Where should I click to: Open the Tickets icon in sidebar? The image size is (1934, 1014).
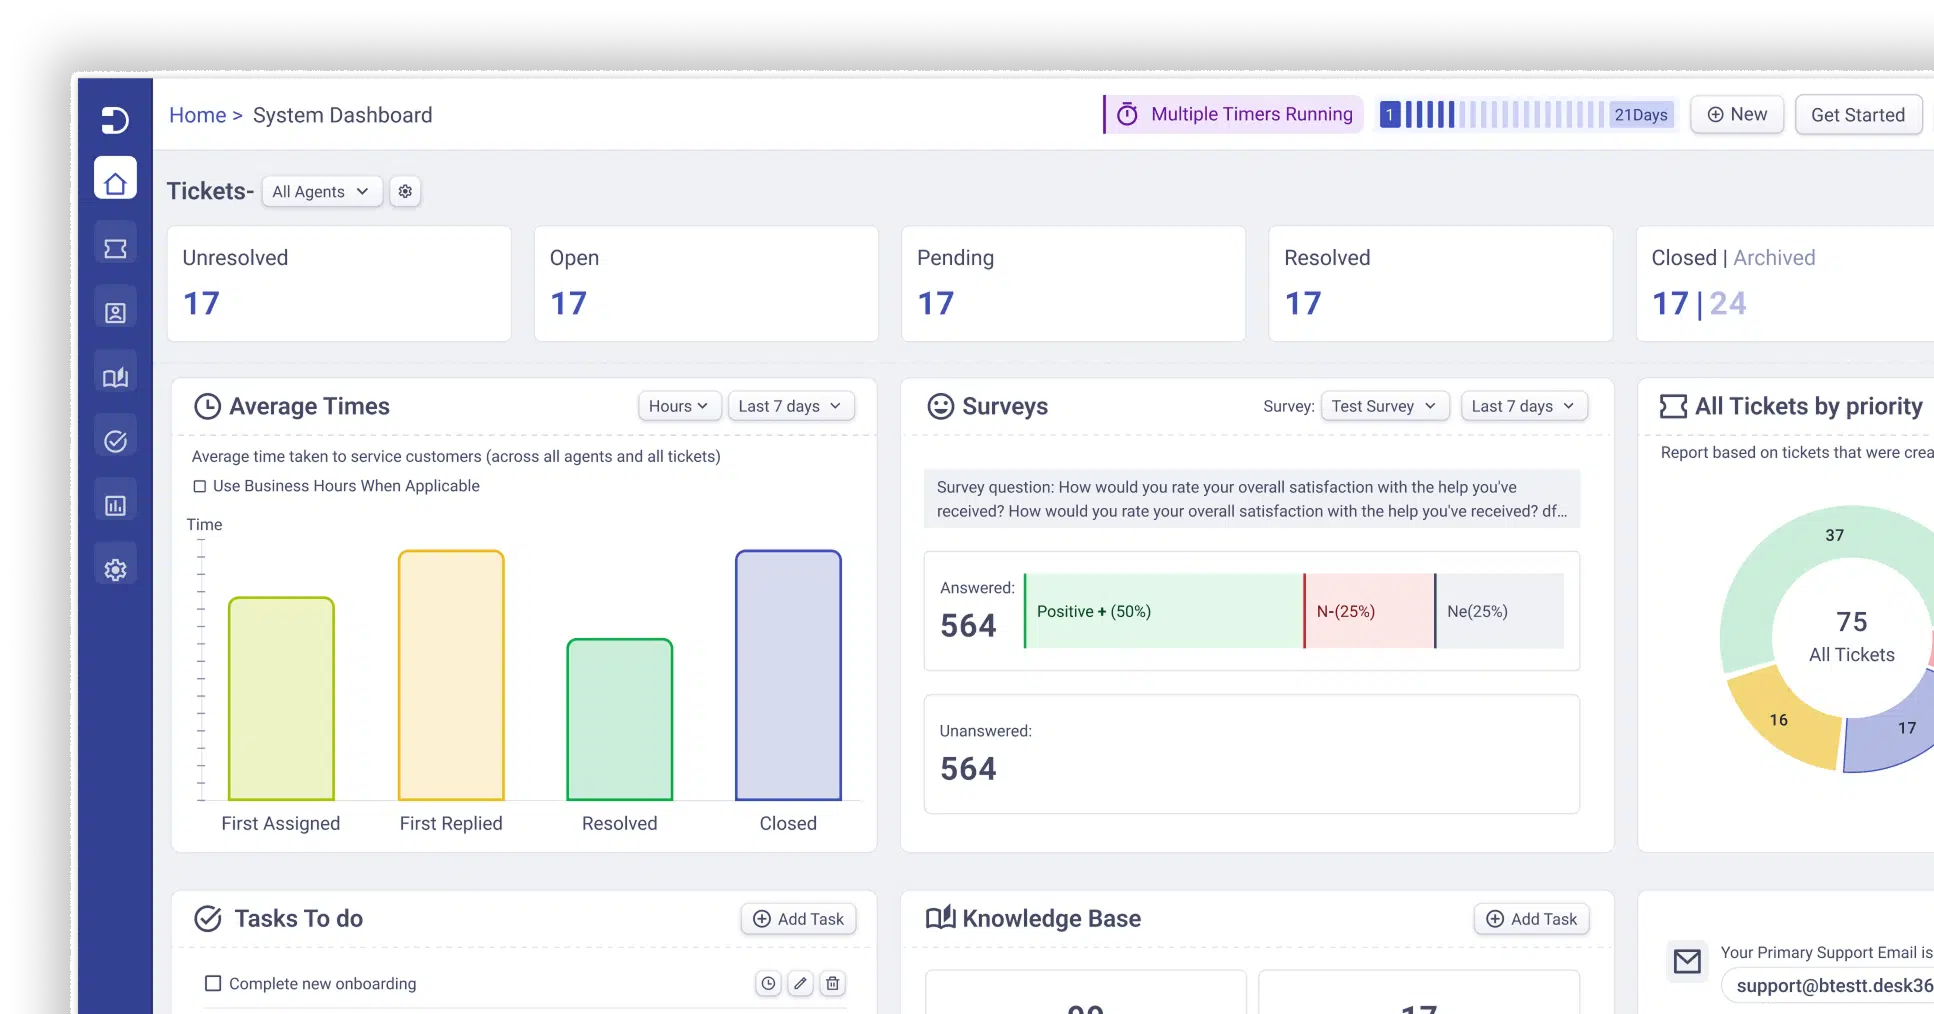[115, 248]
